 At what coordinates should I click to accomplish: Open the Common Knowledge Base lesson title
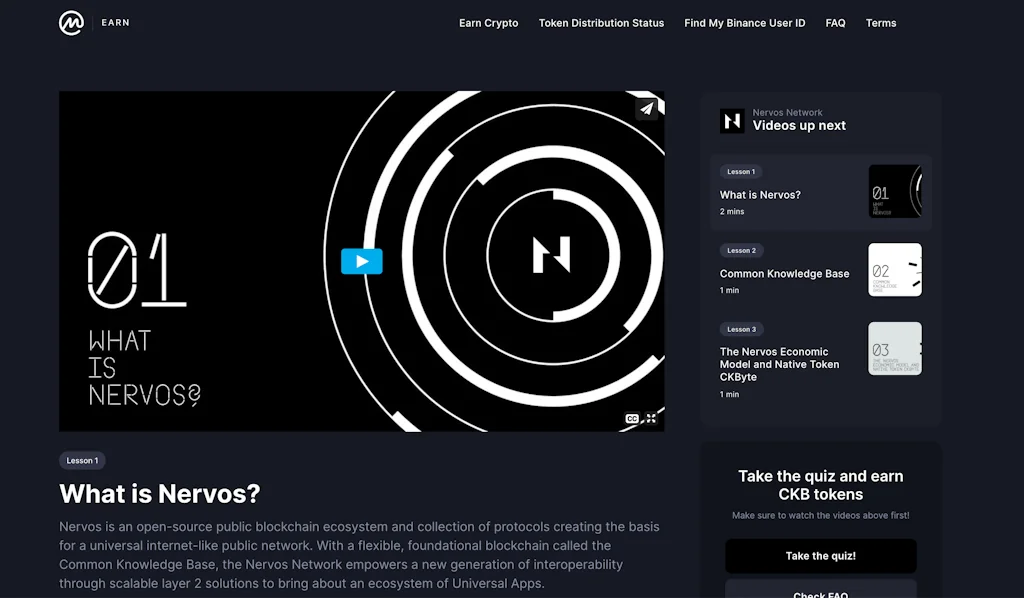click(x=784, y=273)
